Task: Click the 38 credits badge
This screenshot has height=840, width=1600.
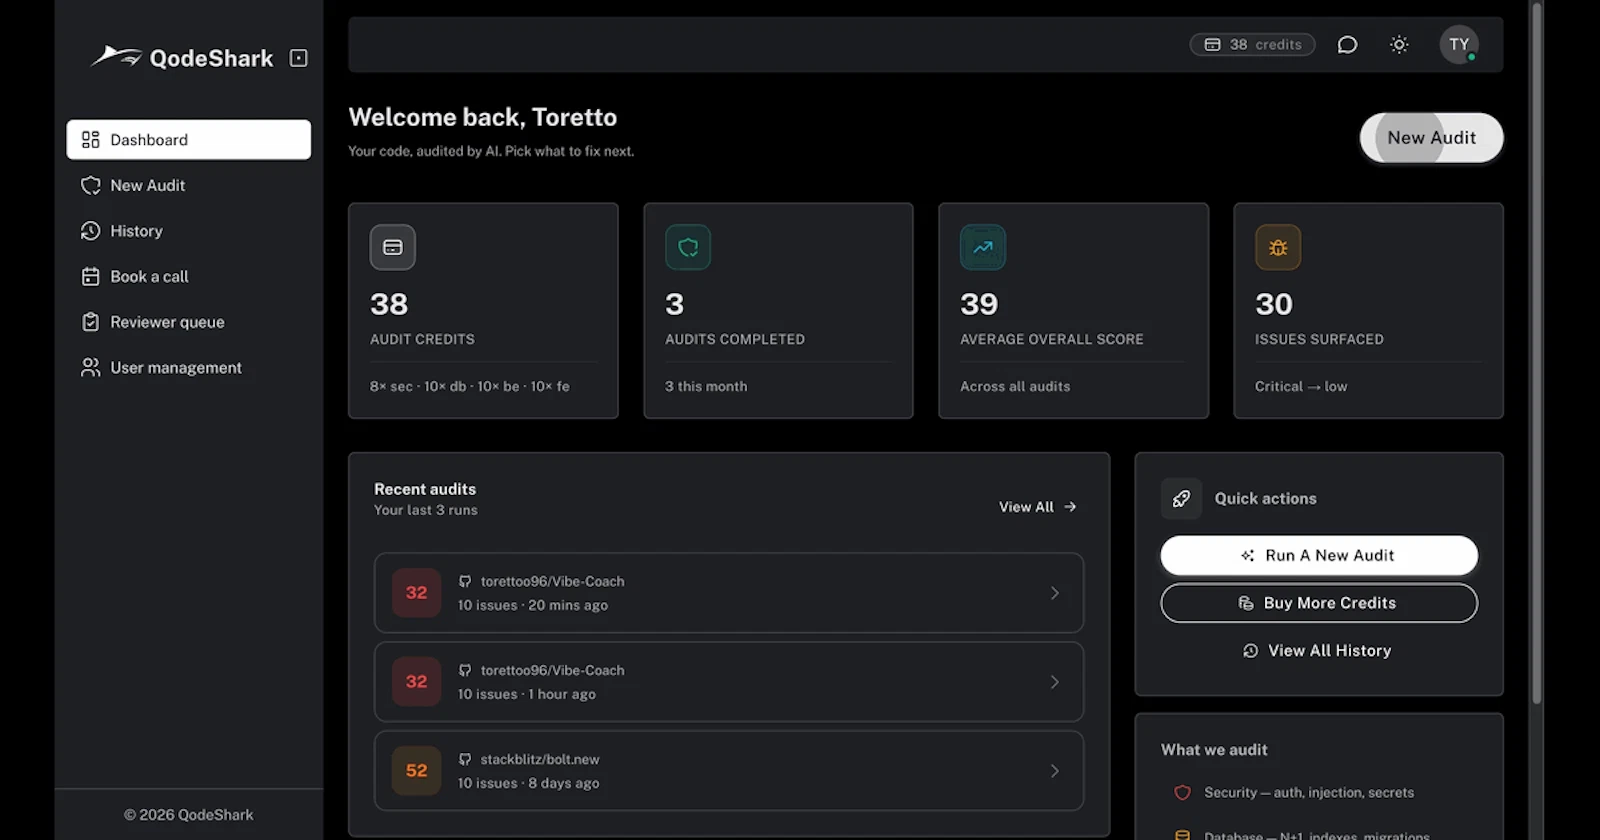Action: [1252, 45]
